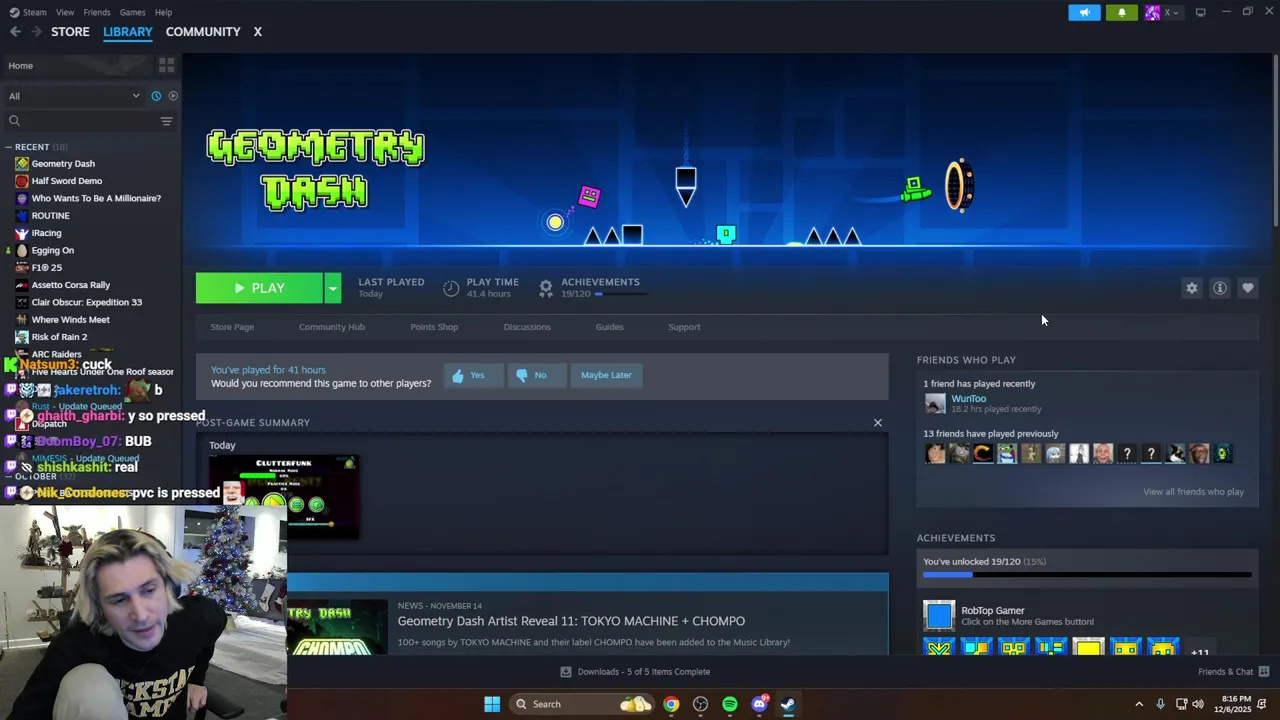
Task: Switch to Big Picture mode icon
Action: [x=1200, y=12]
